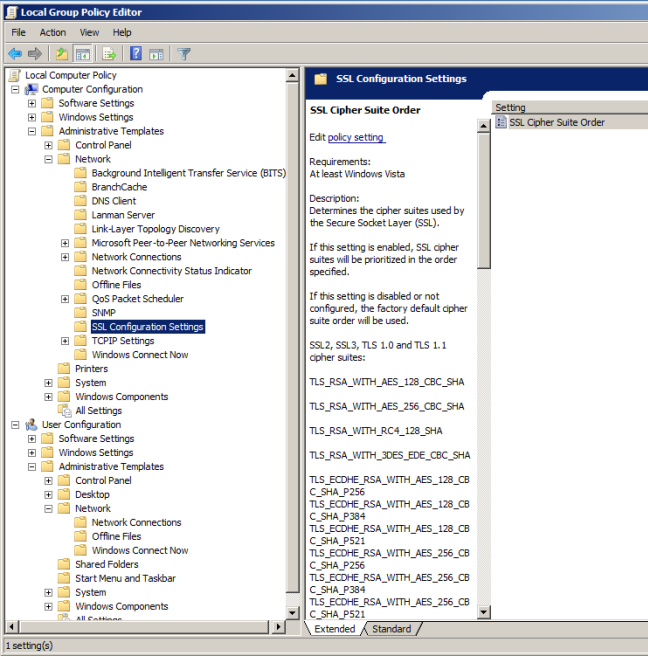Click the Link-Layer Topology Discovery folder icon

coord(80,229)
